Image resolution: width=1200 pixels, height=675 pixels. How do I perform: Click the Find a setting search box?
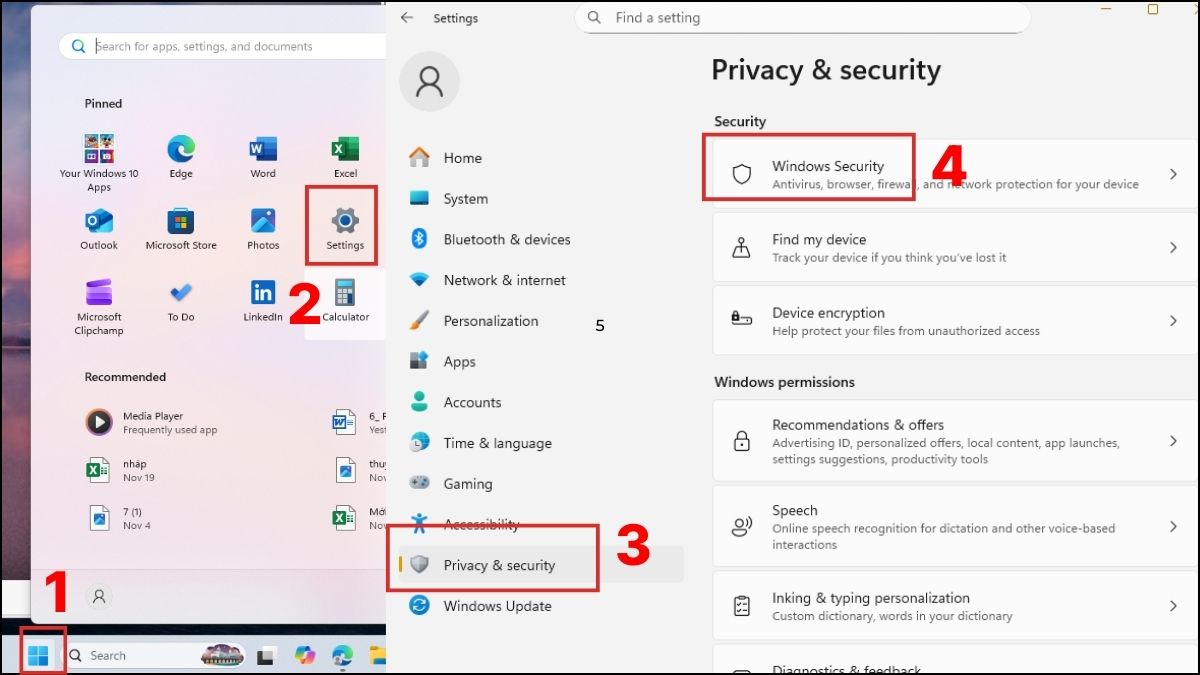pyautogui.click(x=802, y=18)
